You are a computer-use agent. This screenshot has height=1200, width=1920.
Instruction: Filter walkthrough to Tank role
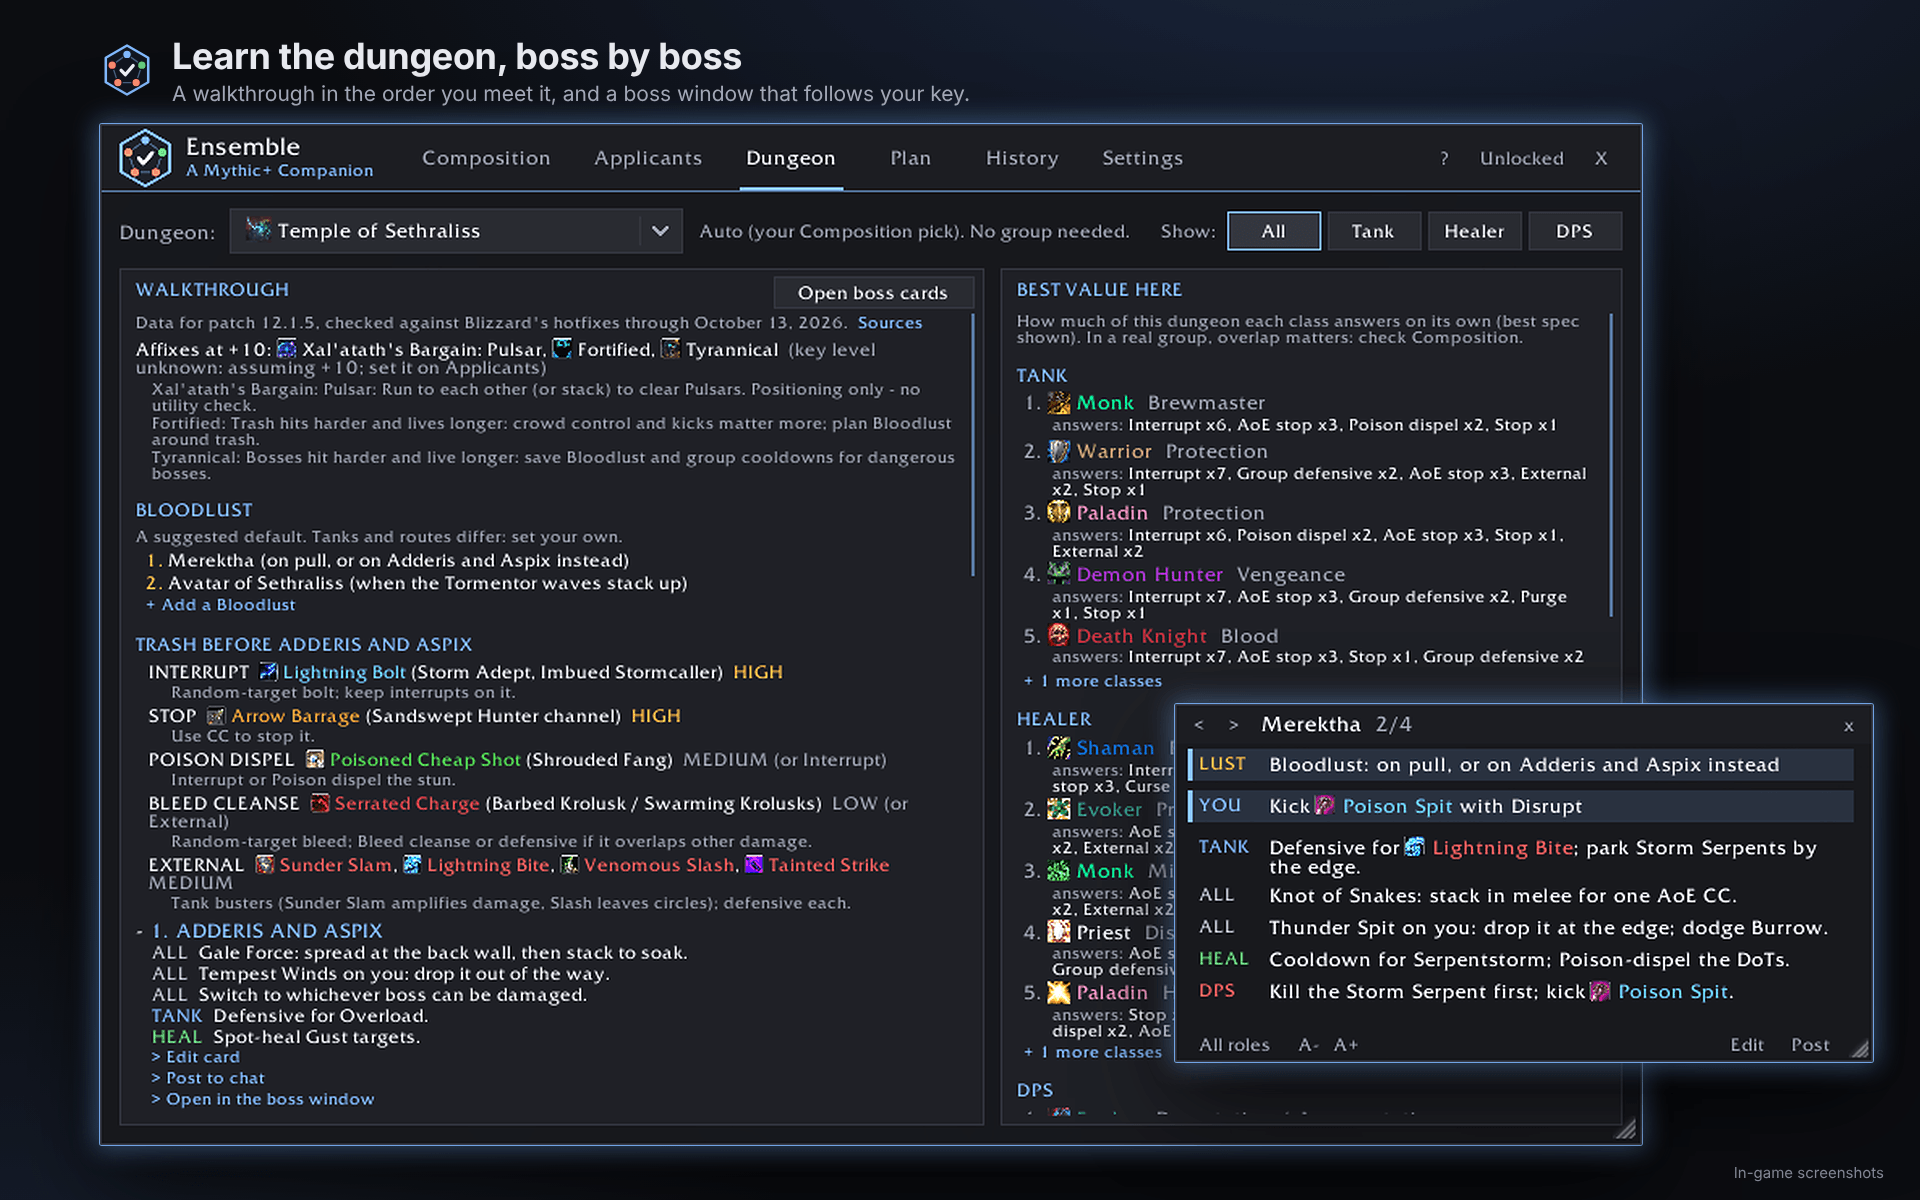[1372, 231]
